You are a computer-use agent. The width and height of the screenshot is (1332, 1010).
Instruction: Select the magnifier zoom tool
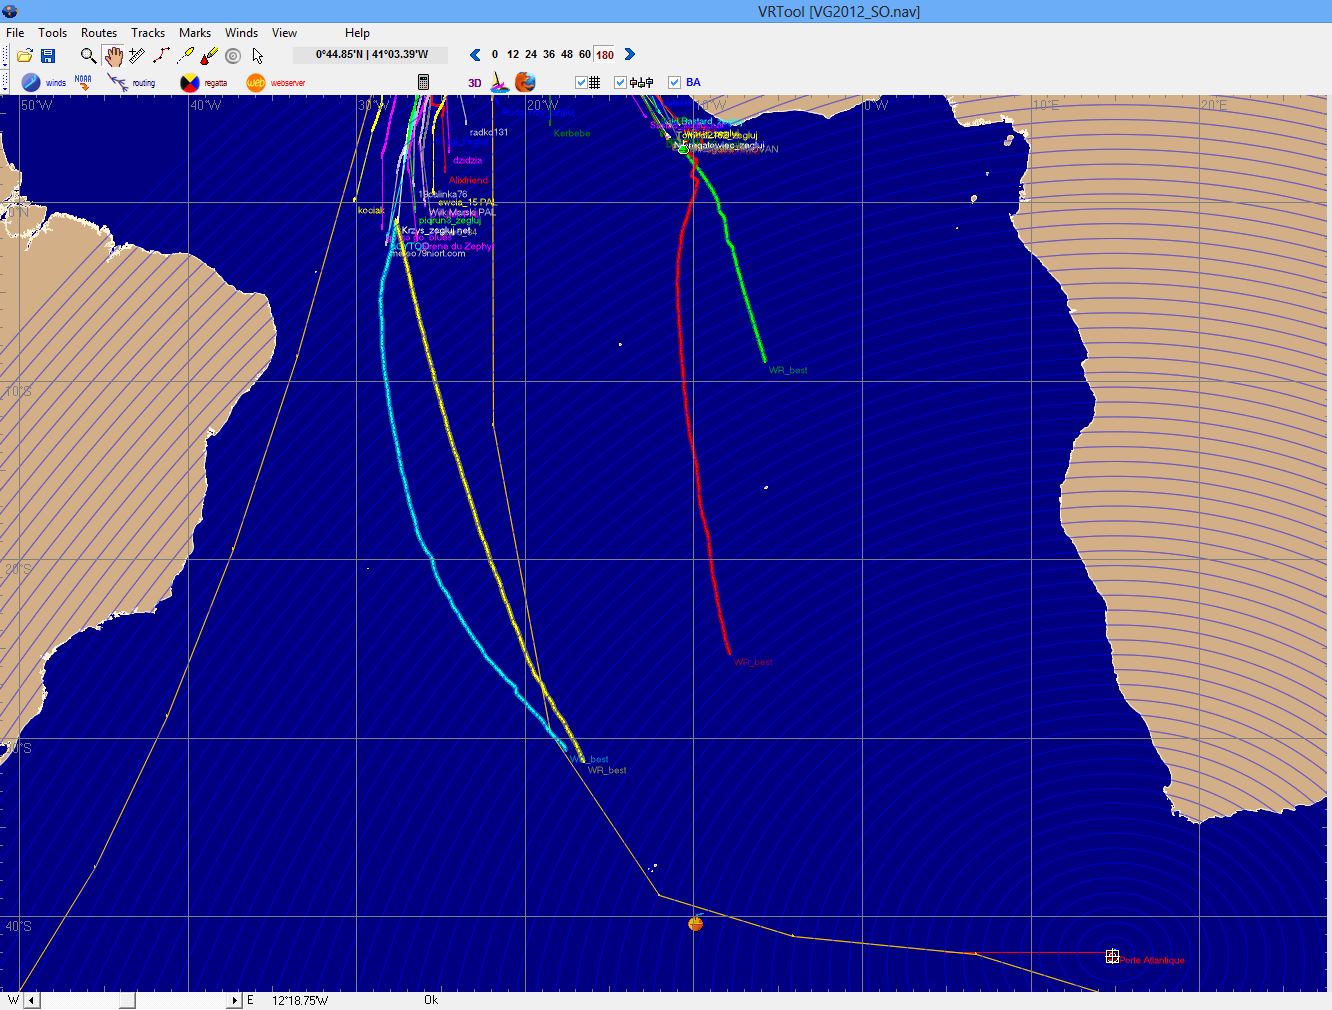point(88,56)
